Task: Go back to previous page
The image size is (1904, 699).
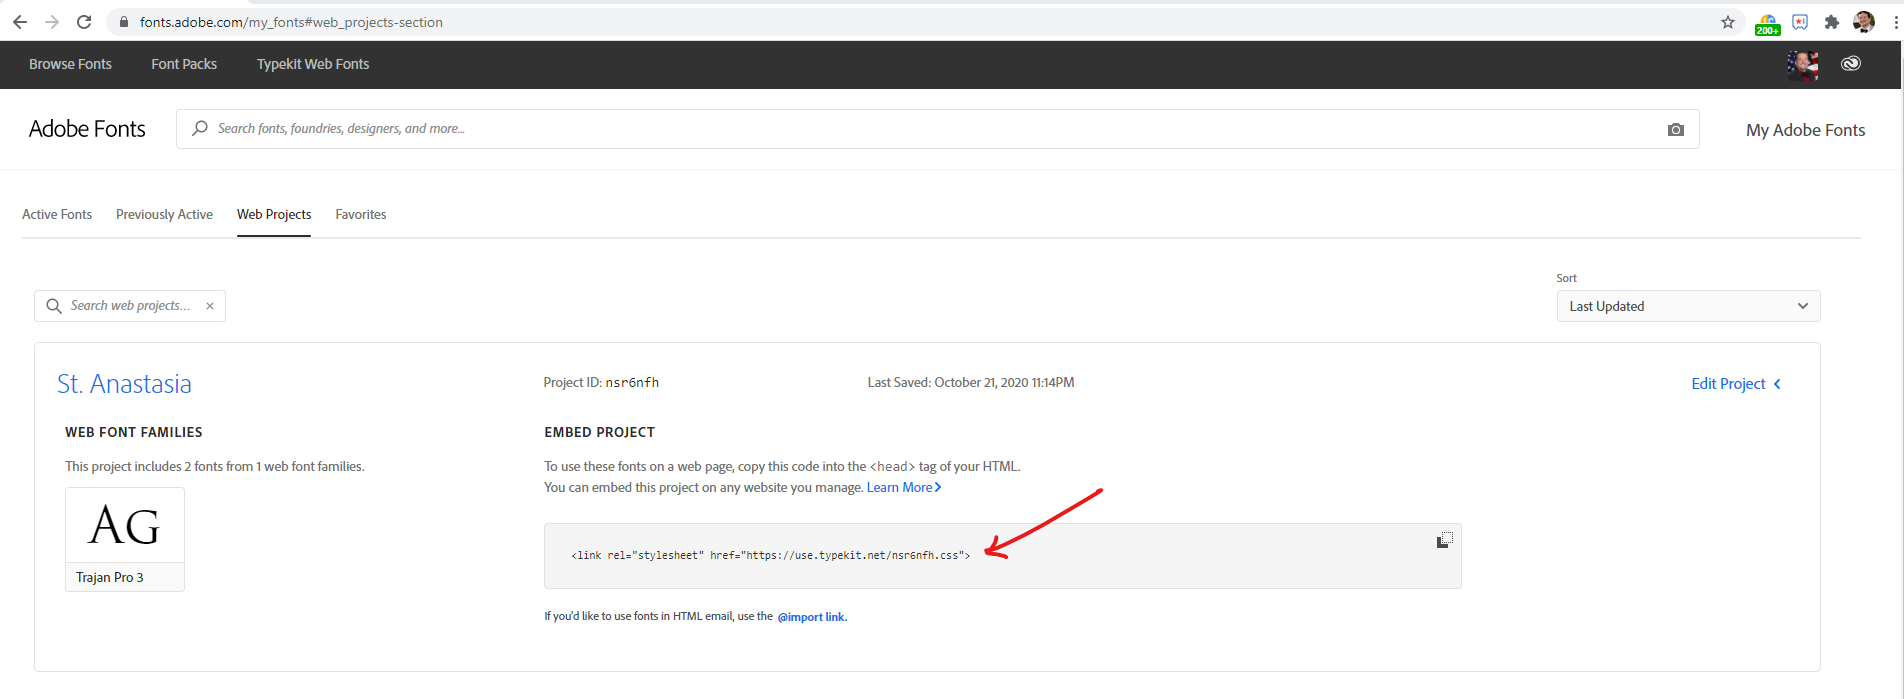Action: (20, 22)
